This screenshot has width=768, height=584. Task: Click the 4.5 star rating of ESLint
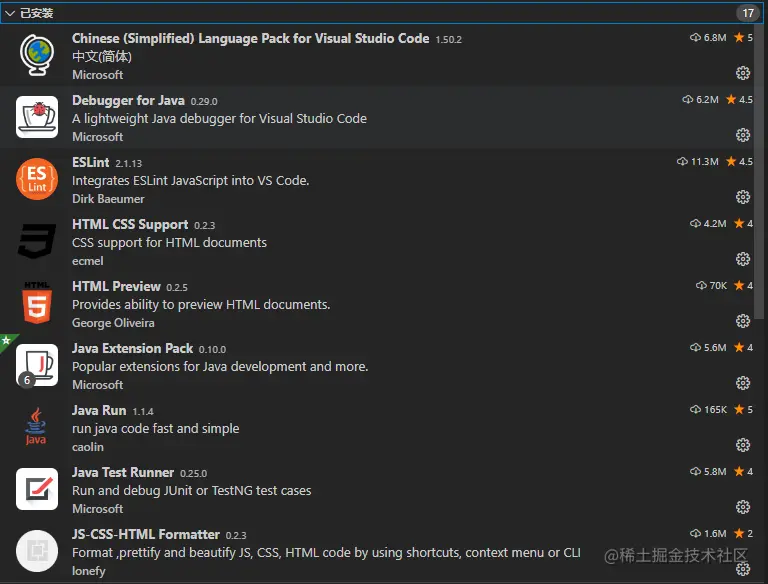[740, 162]
